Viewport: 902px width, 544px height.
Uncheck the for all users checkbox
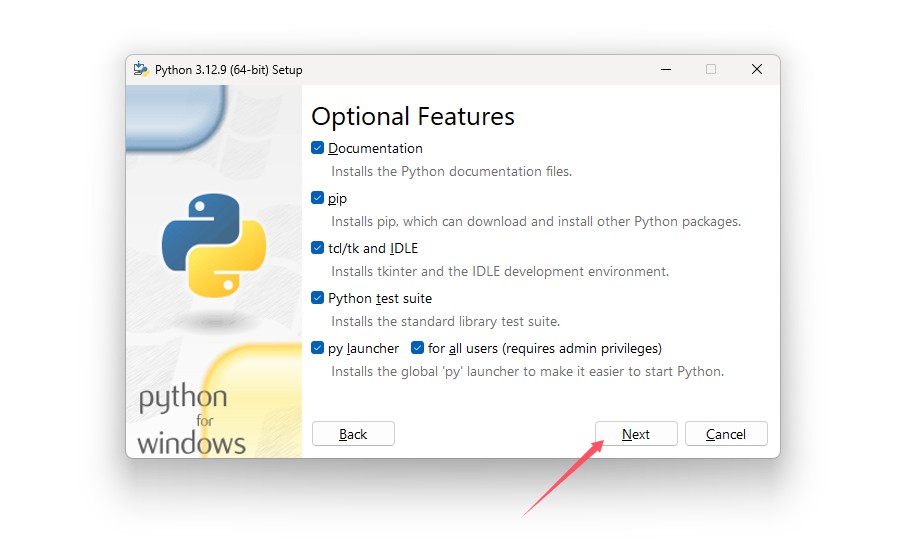coord(417,348)
